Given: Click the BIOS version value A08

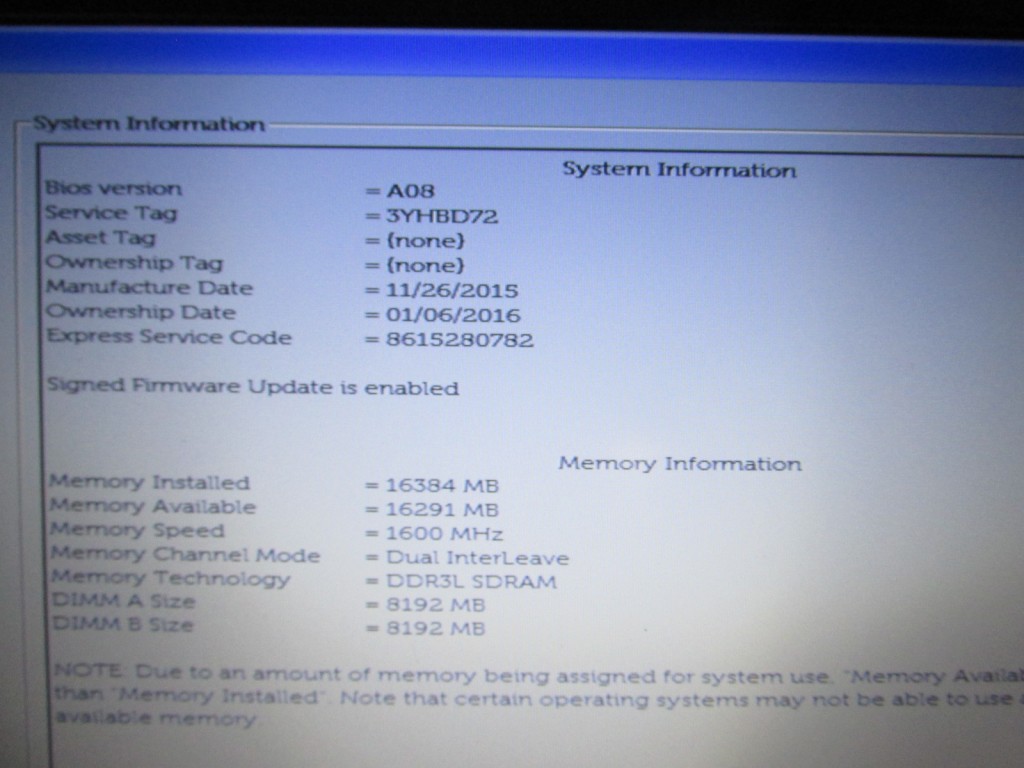Looking at the screenshot, I should point(410,191).
